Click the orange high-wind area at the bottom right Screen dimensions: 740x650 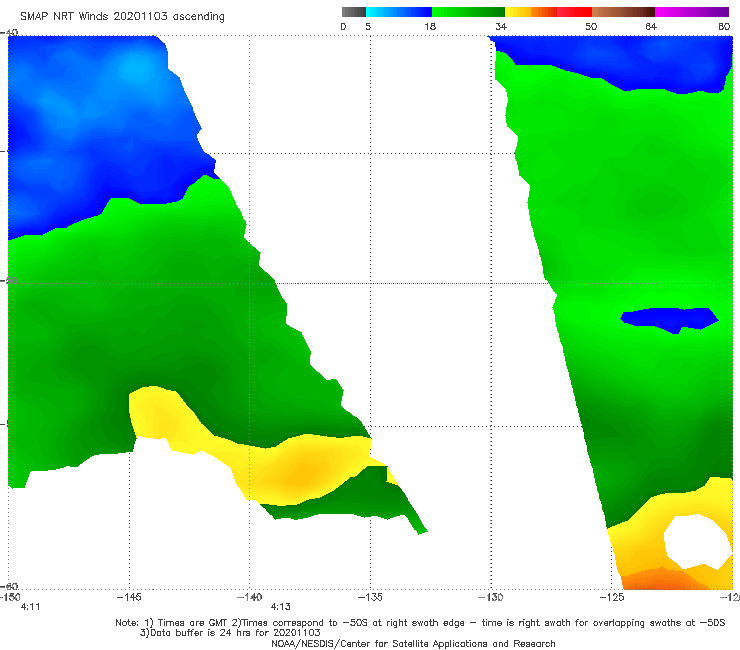[x=661, y=580]
